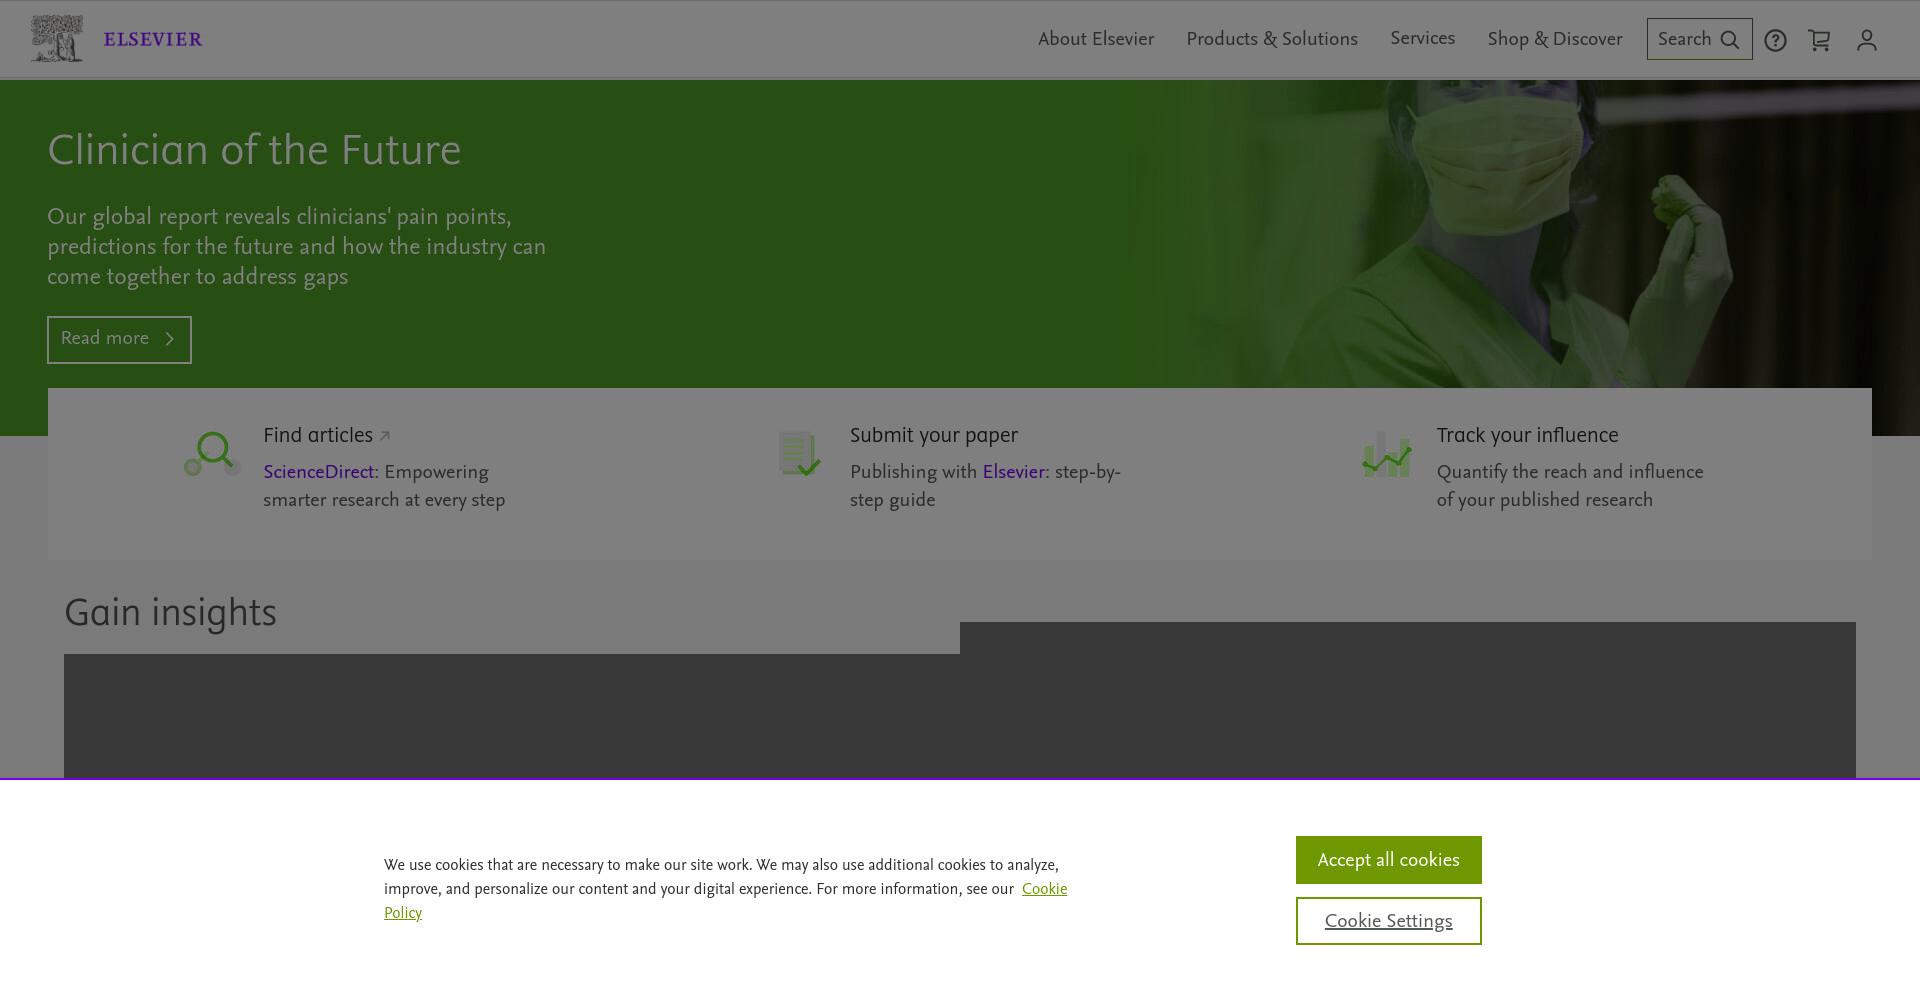Click the Track your influence chart icon
1920x998 pixels.
[x=1387, y=455]
